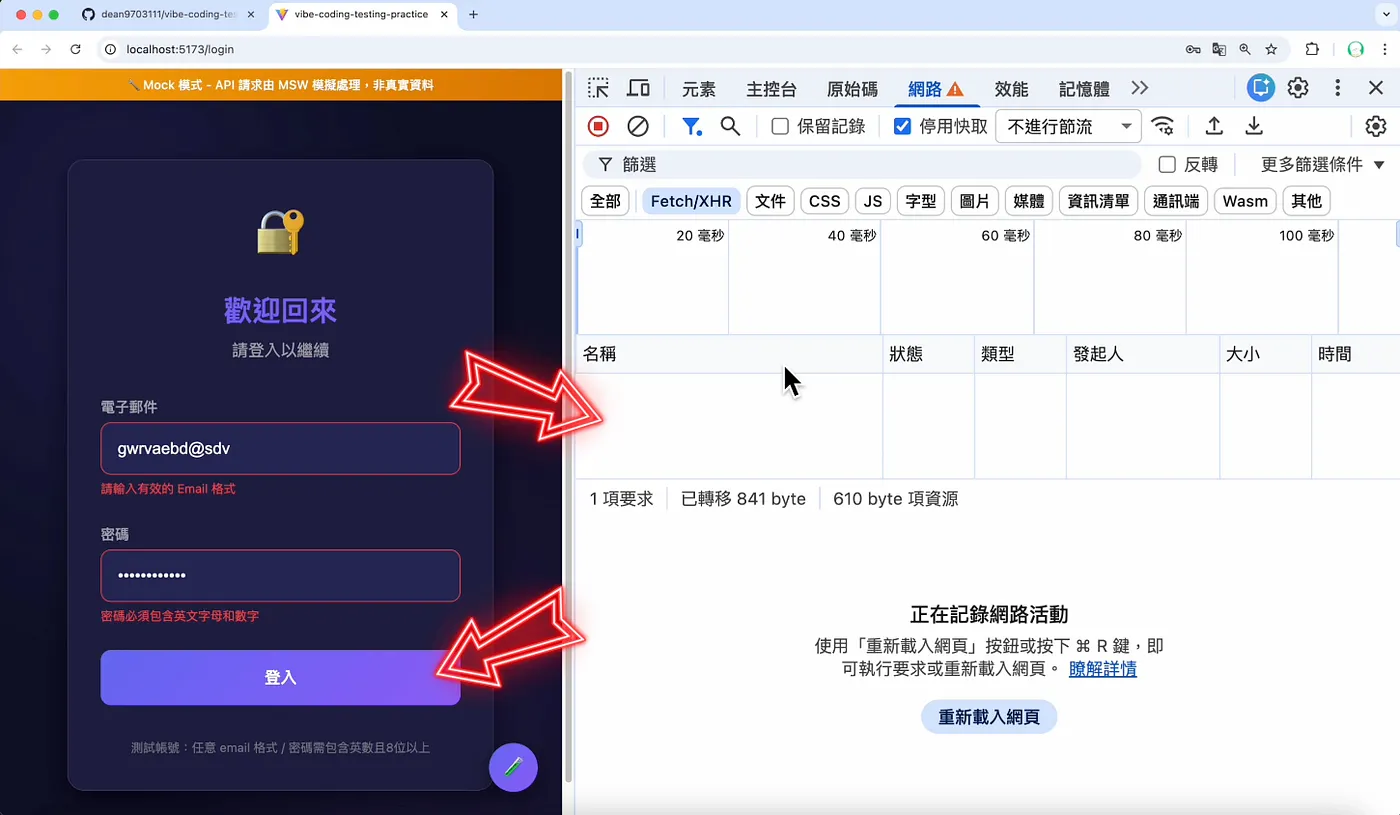Open network conditions wifi icon
The image size is (1400, 815).
pyautogui.click(x=1162, y=126)
